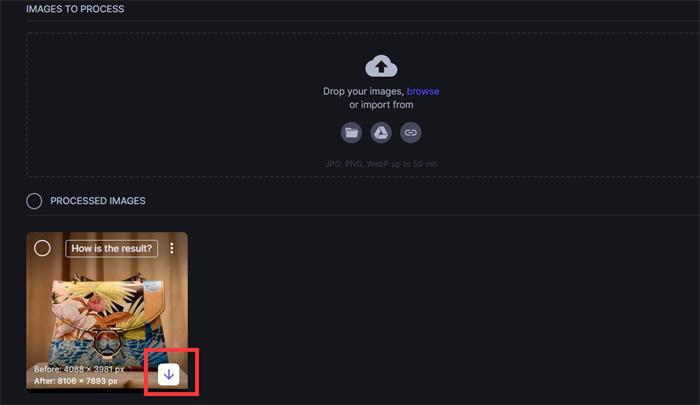The image size is (700, 405).
Task: Click the "browse" link
Action: [423, 91]
